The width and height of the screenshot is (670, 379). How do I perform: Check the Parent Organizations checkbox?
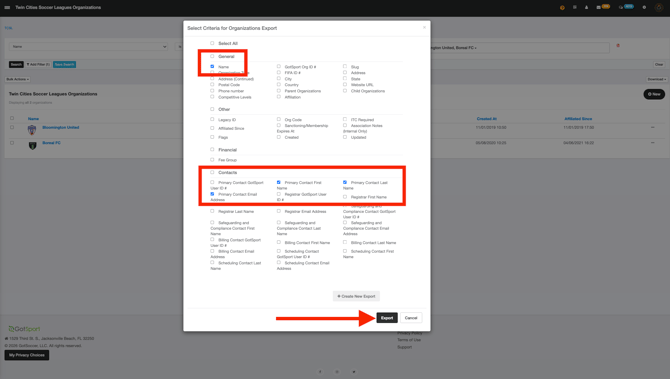[x=279, y=91]
